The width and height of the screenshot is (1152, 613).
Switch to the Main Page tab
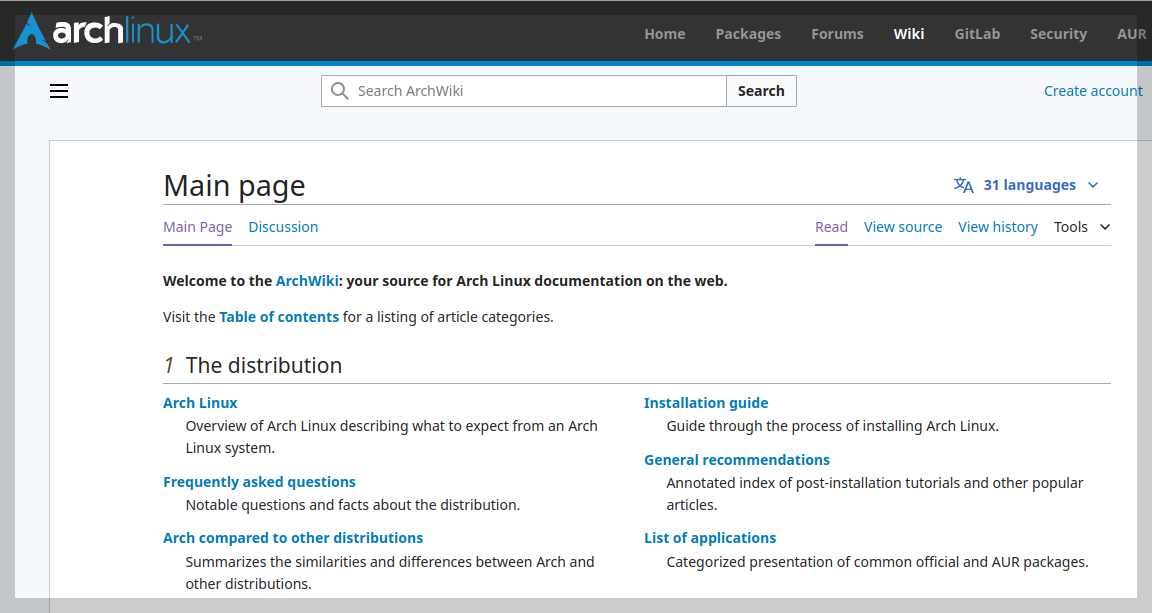point(198,227)
